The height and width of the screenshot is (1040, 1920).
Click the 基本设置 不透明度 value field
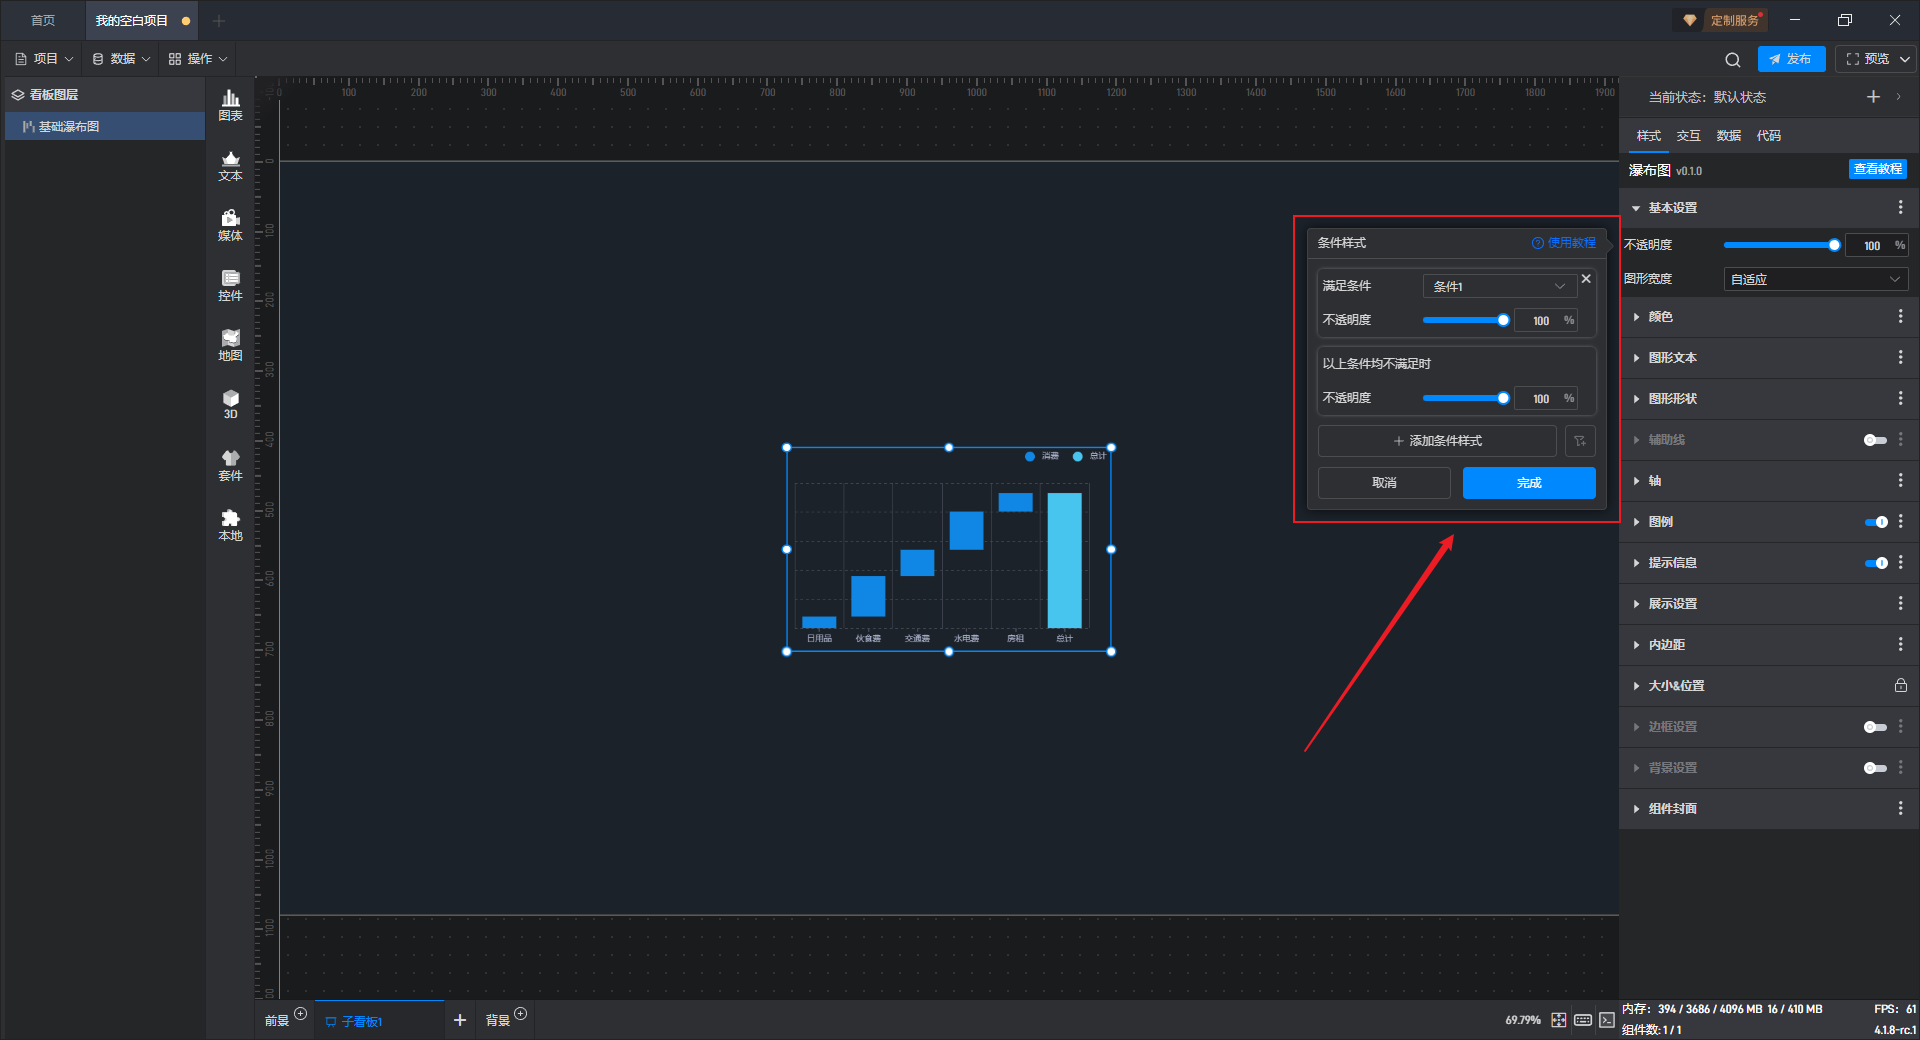[1875, 246]
